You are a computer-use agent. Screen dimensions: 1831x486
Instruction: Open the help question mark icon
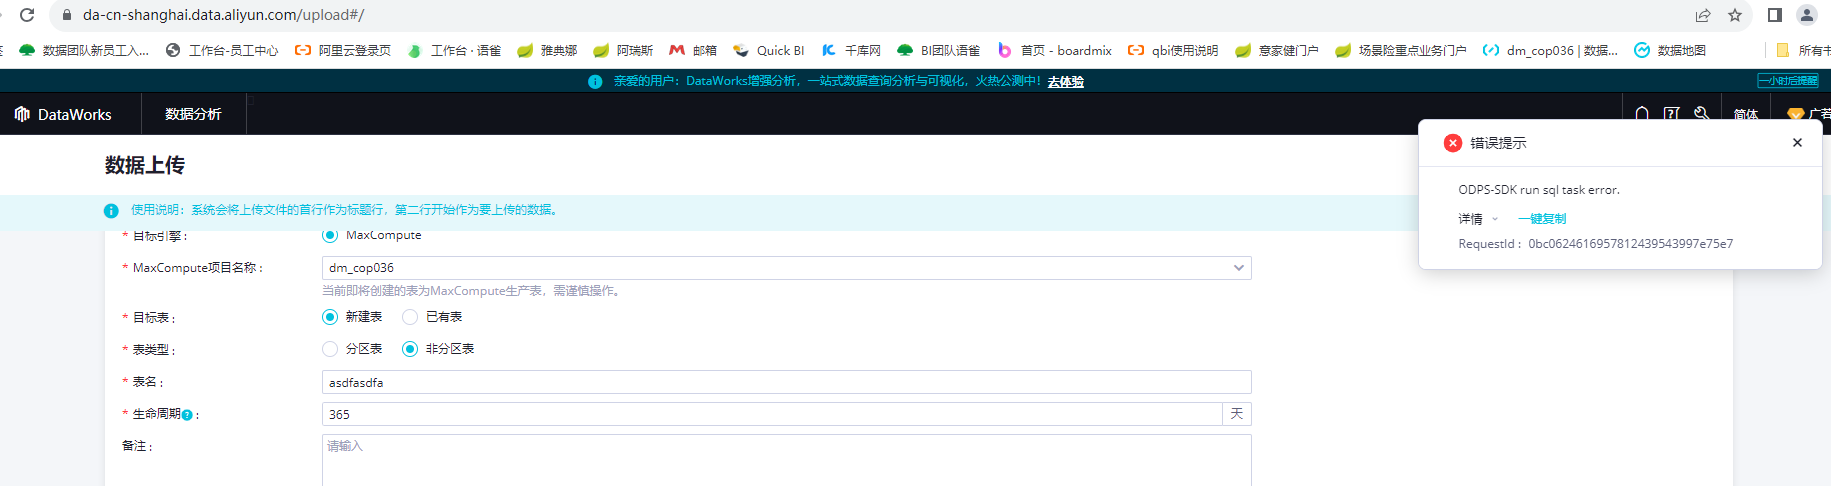(1671, 114)
